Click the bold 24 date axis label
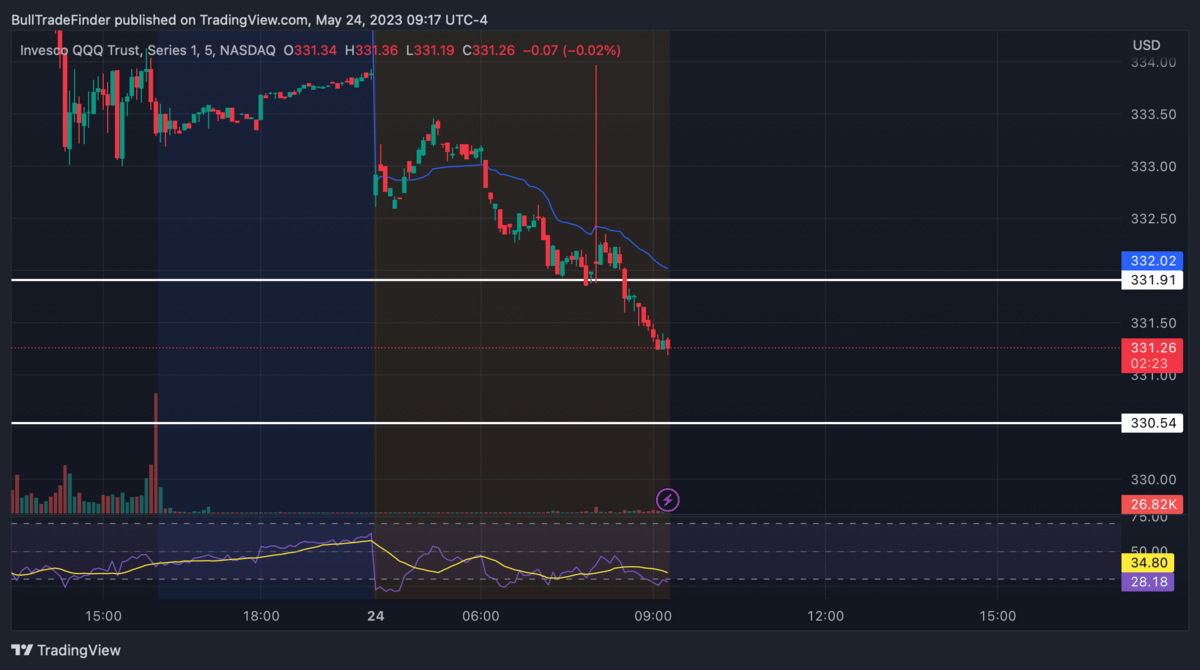1200x670 pixels. click(x=374, y=616)
